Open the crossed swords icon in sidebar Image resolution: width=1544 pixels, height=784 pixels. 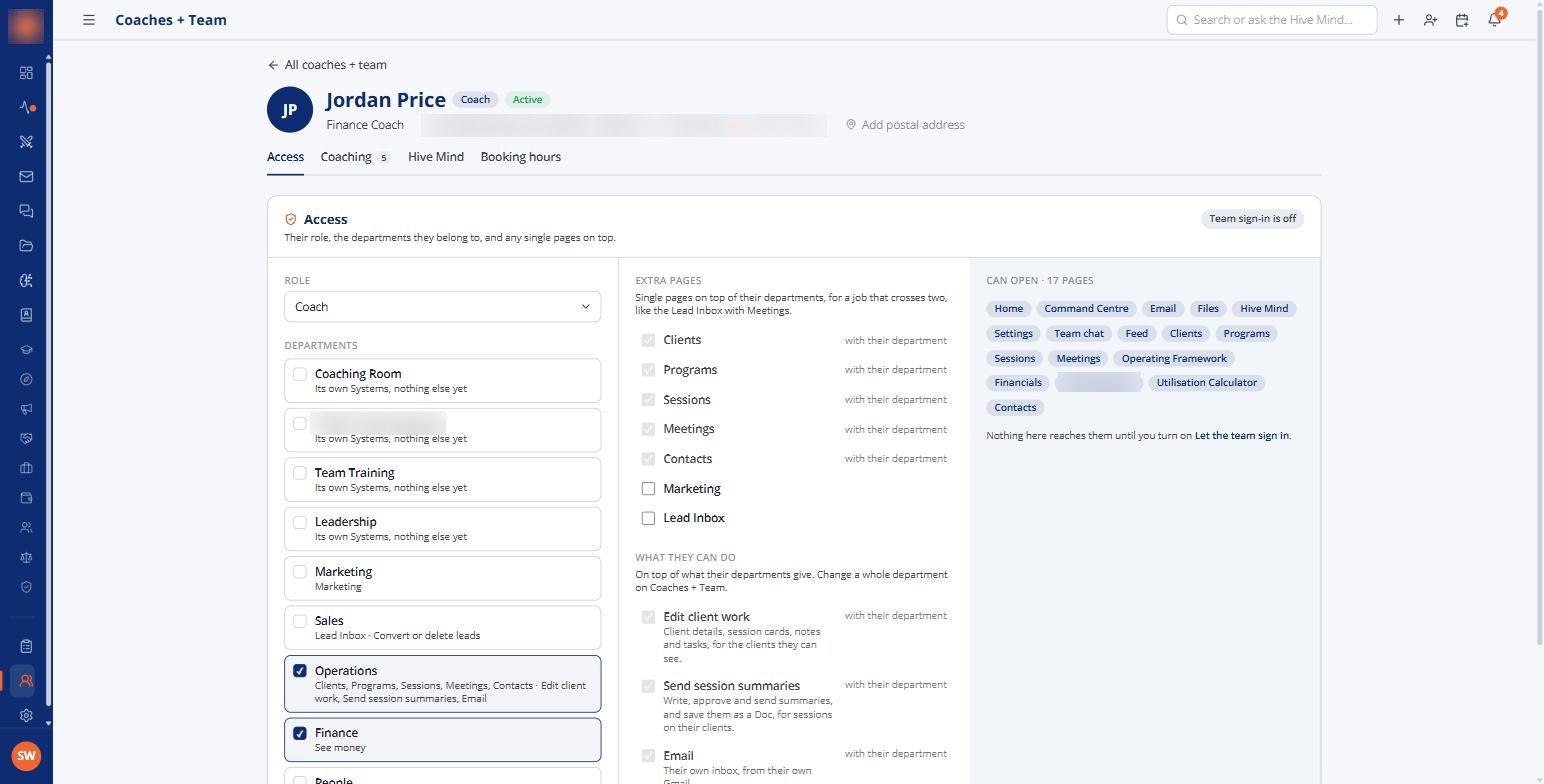click(26, 142)
